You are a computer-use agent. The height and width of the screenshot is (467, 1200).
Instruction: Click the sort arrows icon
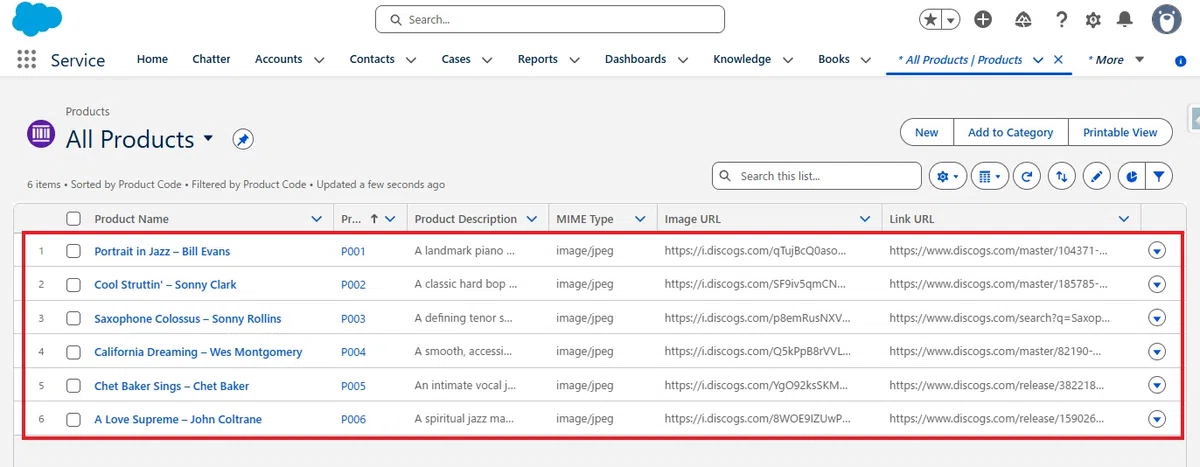1061,176
